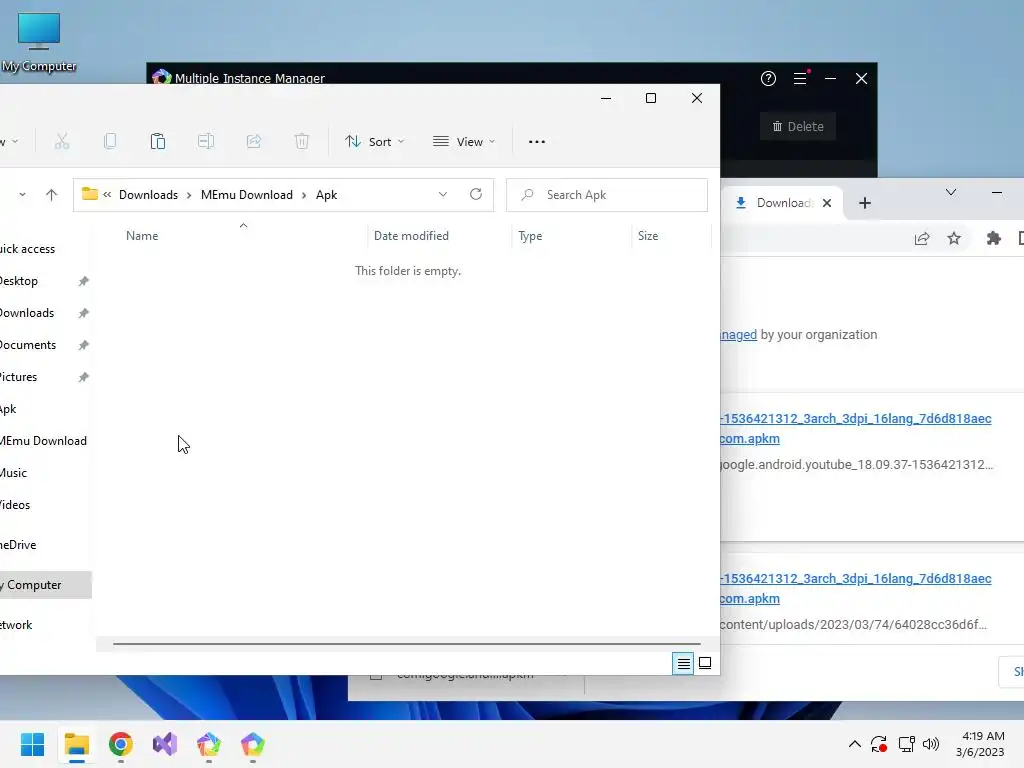This screenshot has height=768, width=1024.
Task: Click Visual Studio taskbar icon
Action: point(165,744)
